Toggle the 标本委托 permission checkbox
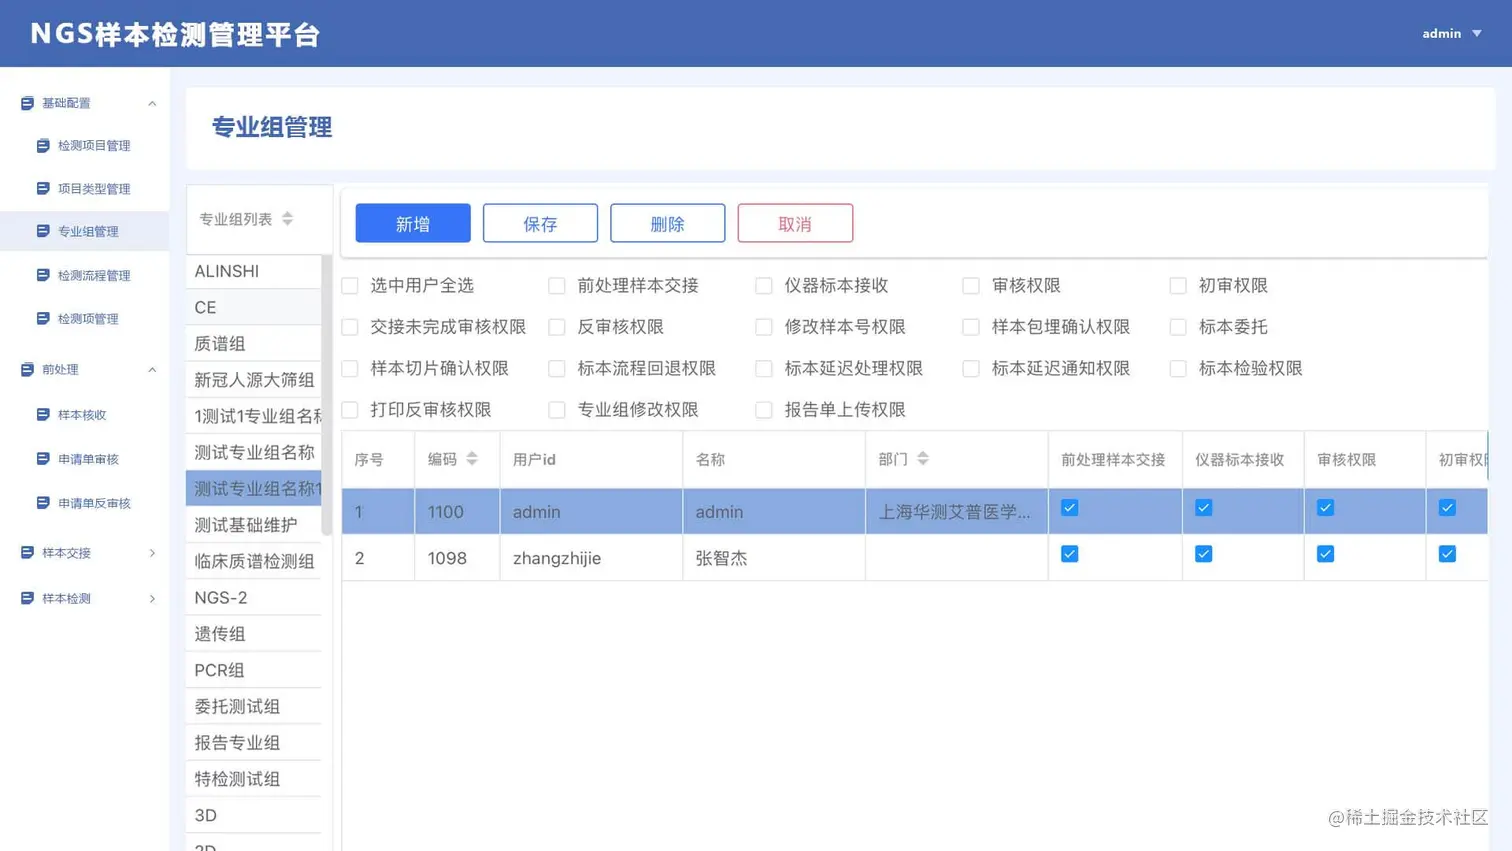Screen dimensions: 1512x851 tap(1178, 326)
